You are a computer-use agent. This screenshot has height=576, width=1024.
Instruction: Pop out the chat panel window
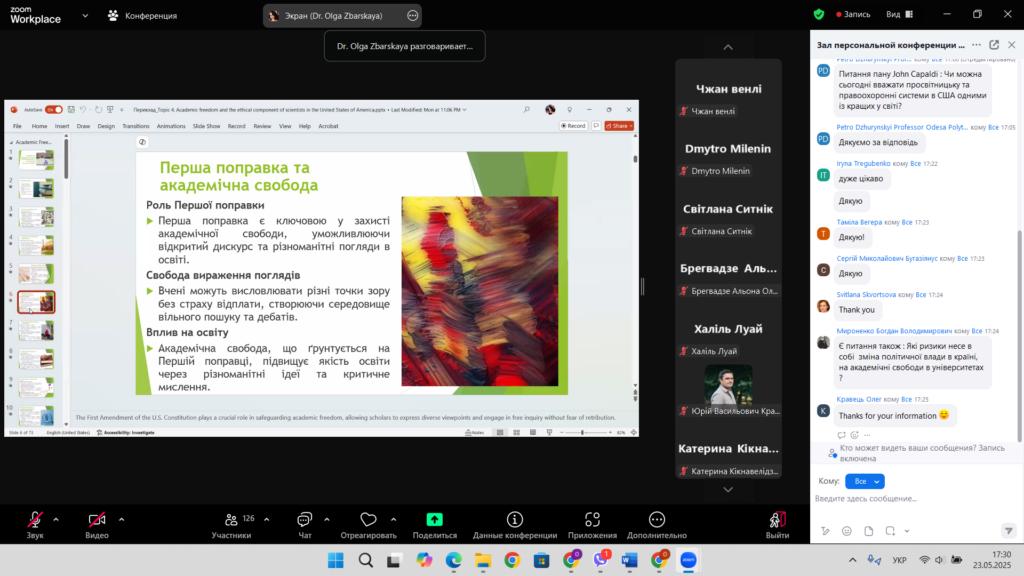[994, 45]
